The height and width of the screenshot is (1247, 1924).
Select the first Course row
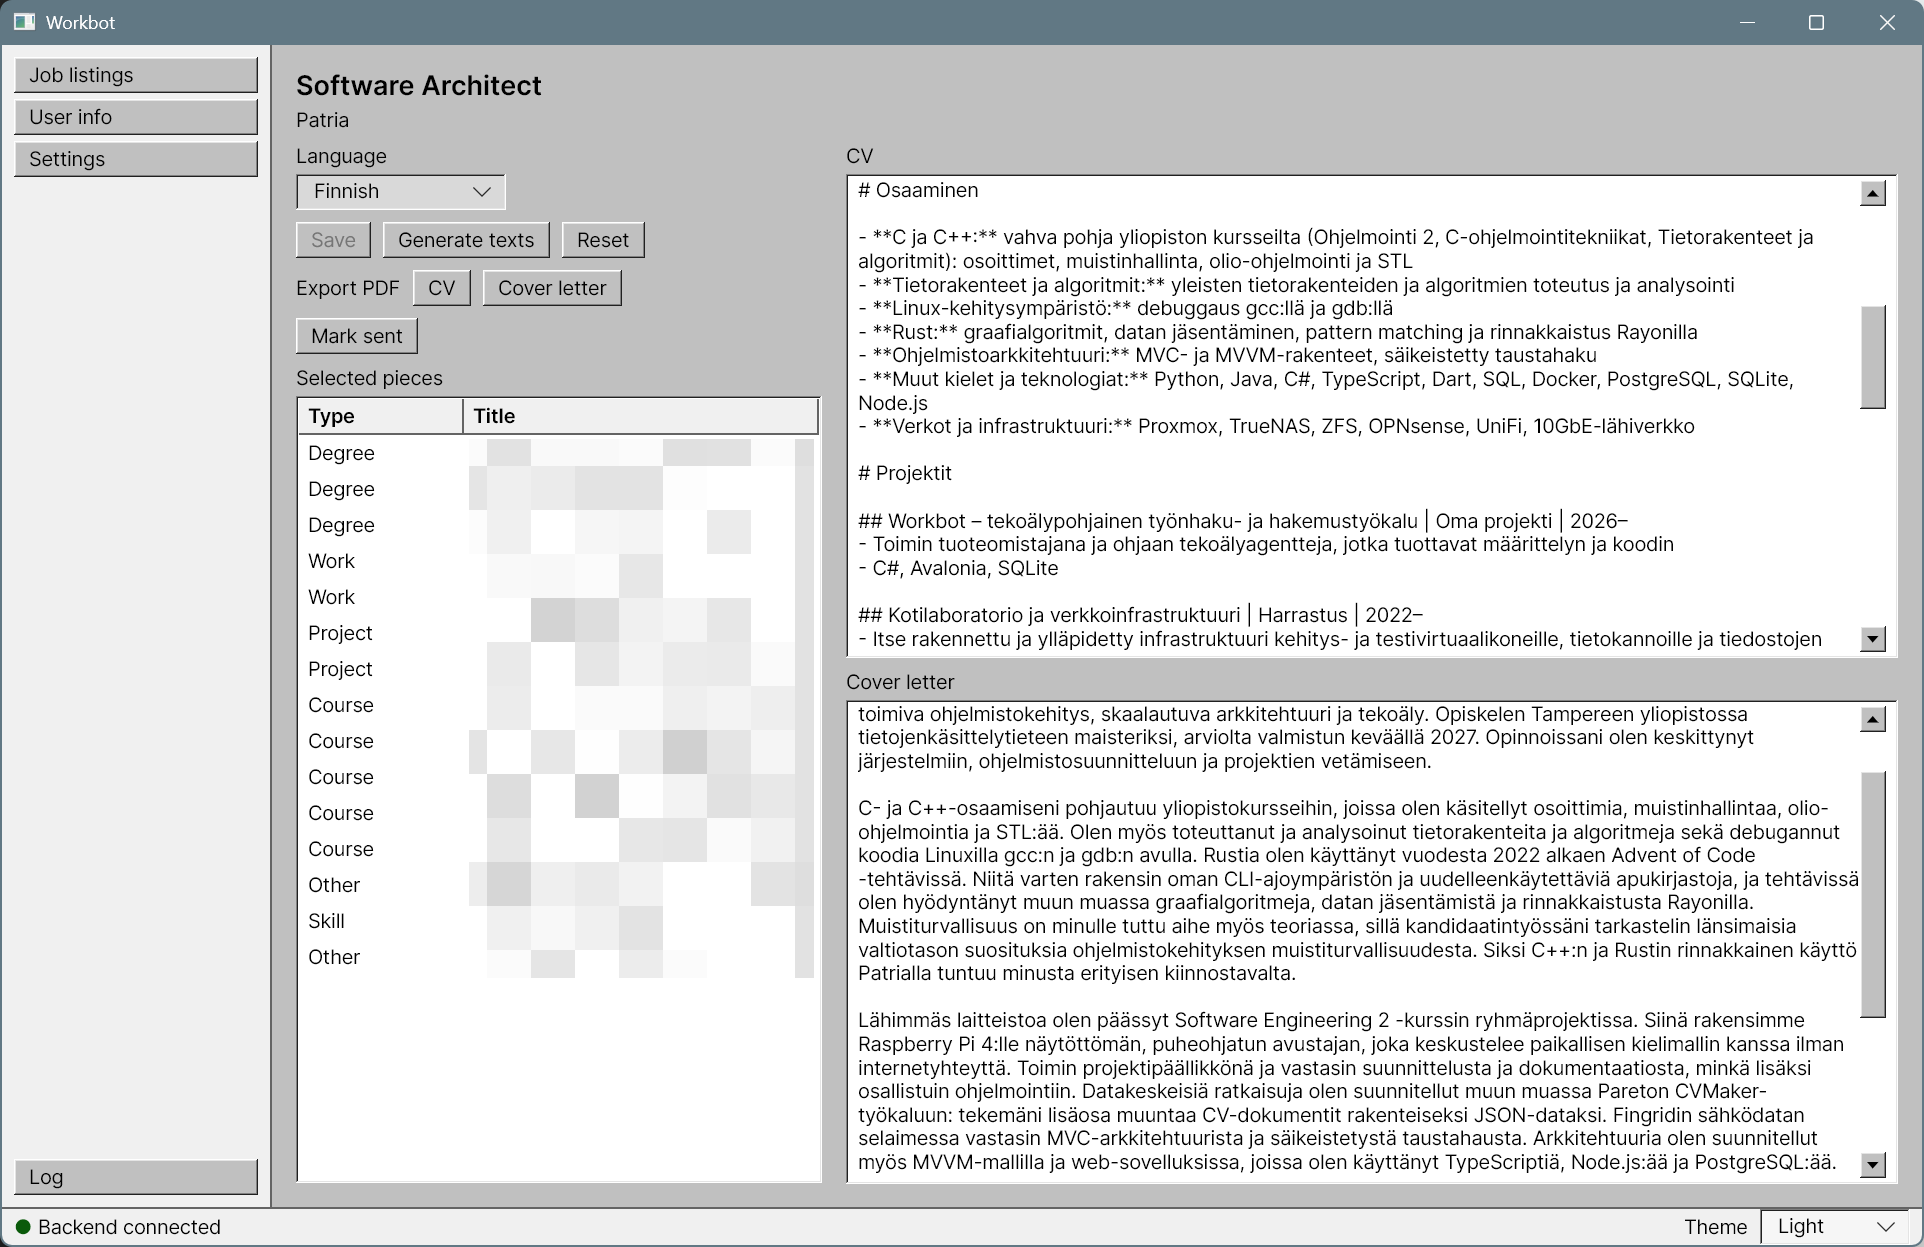(558, 705)
